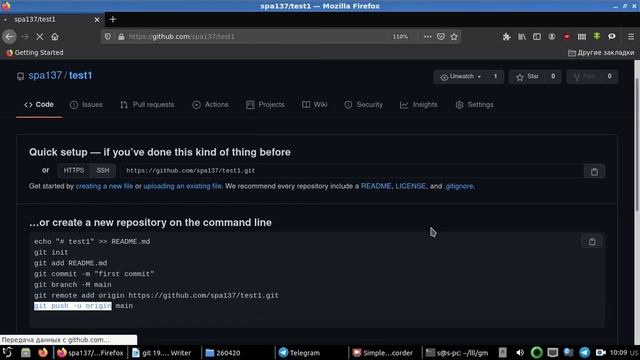Open the Wiki tab

pyautogui.click(x=315, y=104)
